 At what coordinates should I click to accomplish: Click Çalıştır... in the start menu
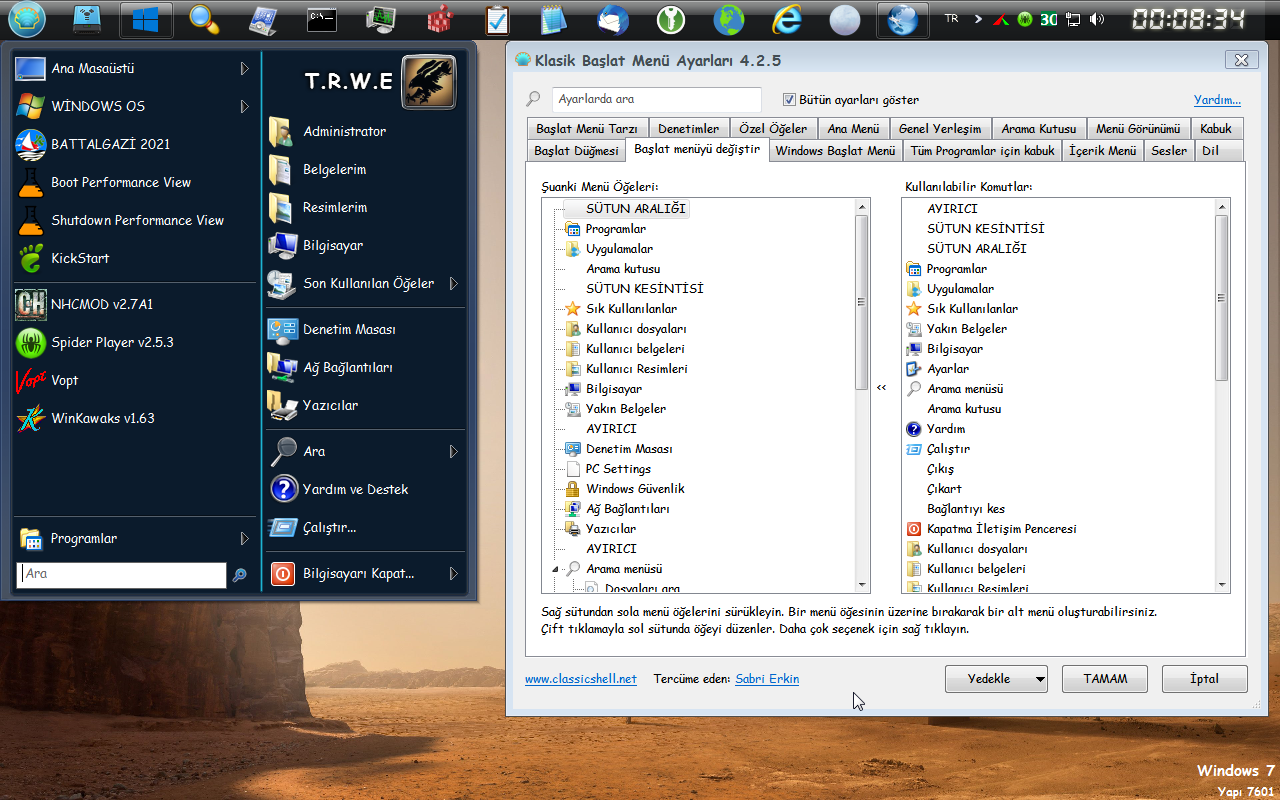[365, 527]
